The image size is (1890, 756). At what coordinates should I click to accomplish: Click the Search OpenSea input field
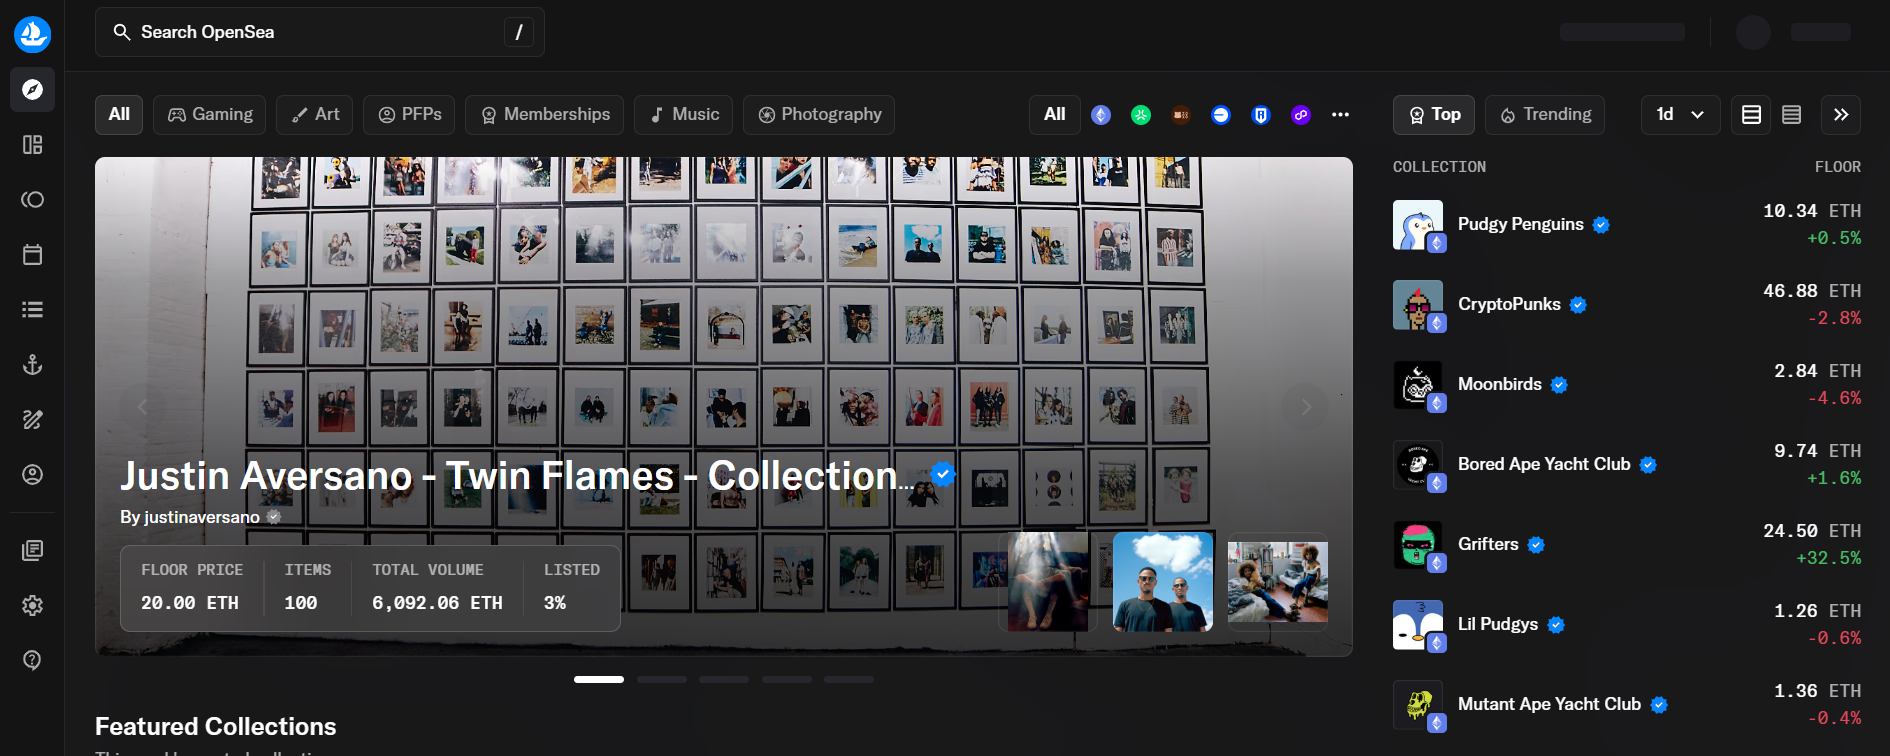[x=320, y=32]
